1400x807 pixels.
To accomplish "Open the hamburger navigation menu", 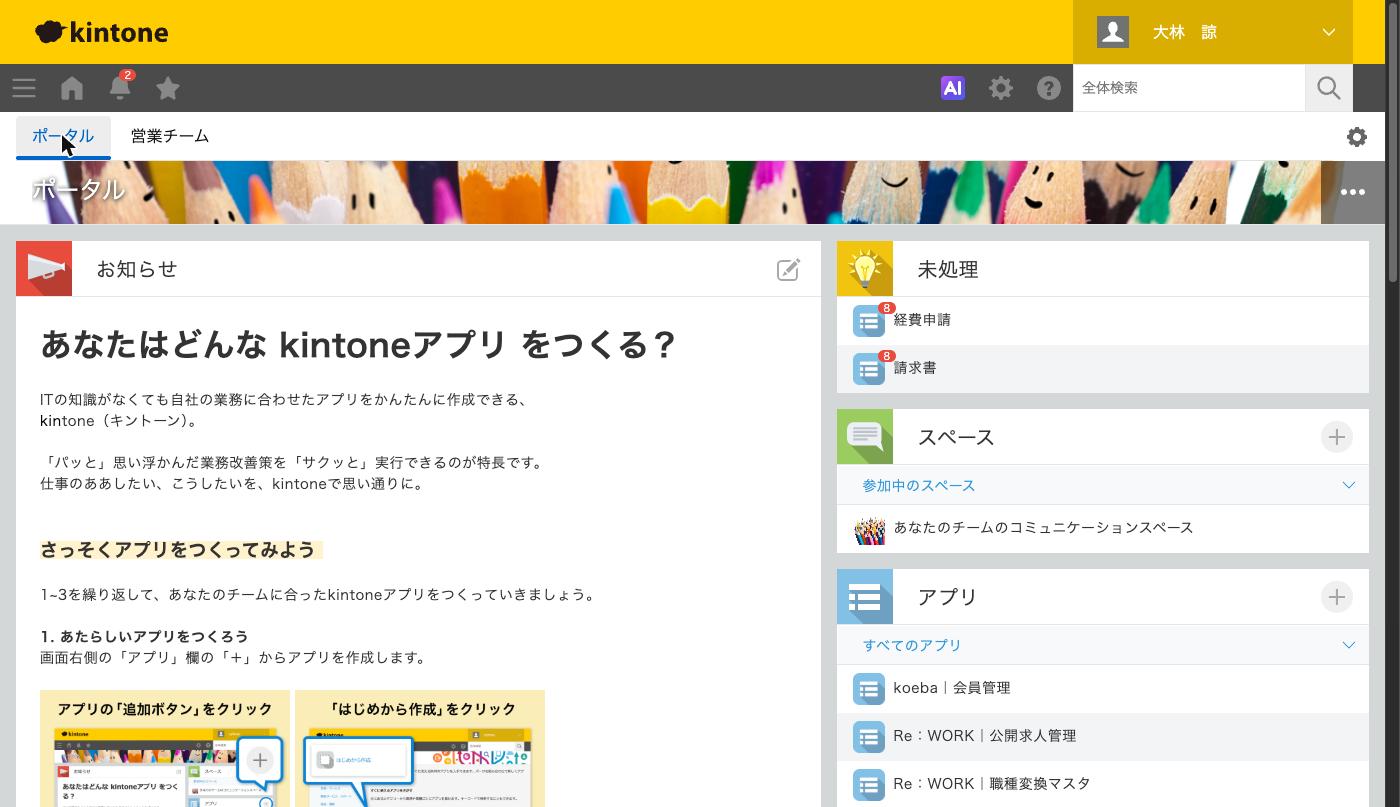I will click(x=24, y=88).
